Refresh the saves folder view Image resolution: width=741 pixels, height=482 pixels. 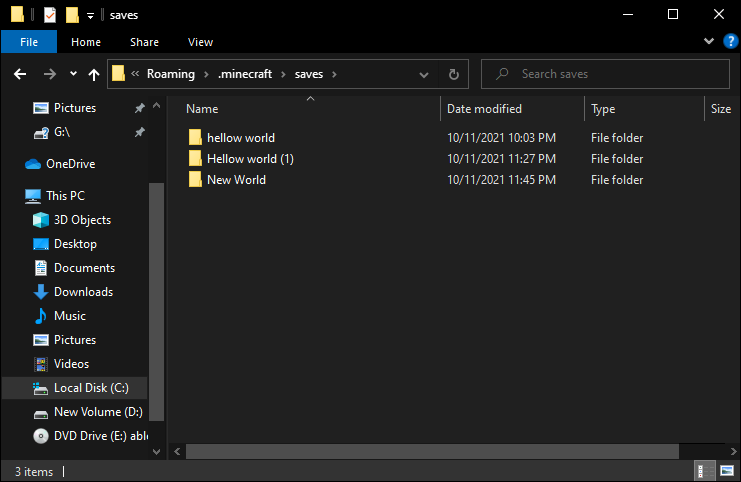click(x=454, y=74)
